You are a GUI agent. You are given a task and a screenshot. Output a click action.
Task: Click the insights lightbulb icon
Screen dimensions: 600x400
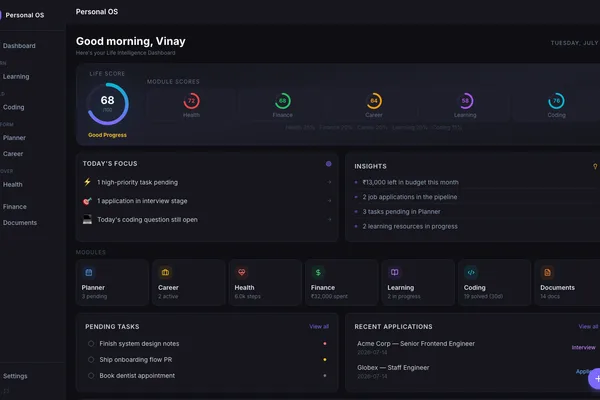coord(595,166)
